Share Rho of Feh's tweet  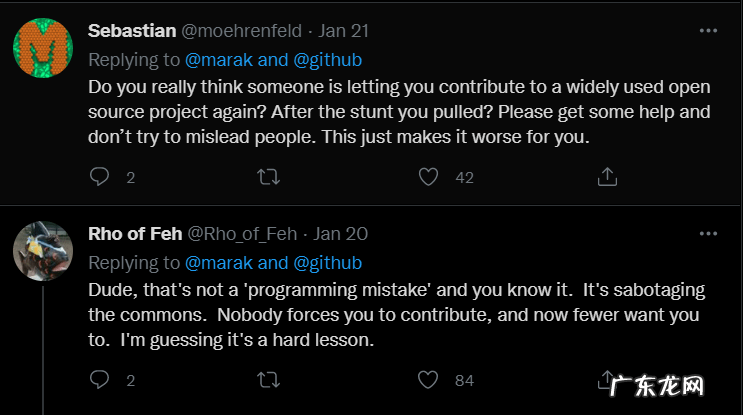[606, 380]
